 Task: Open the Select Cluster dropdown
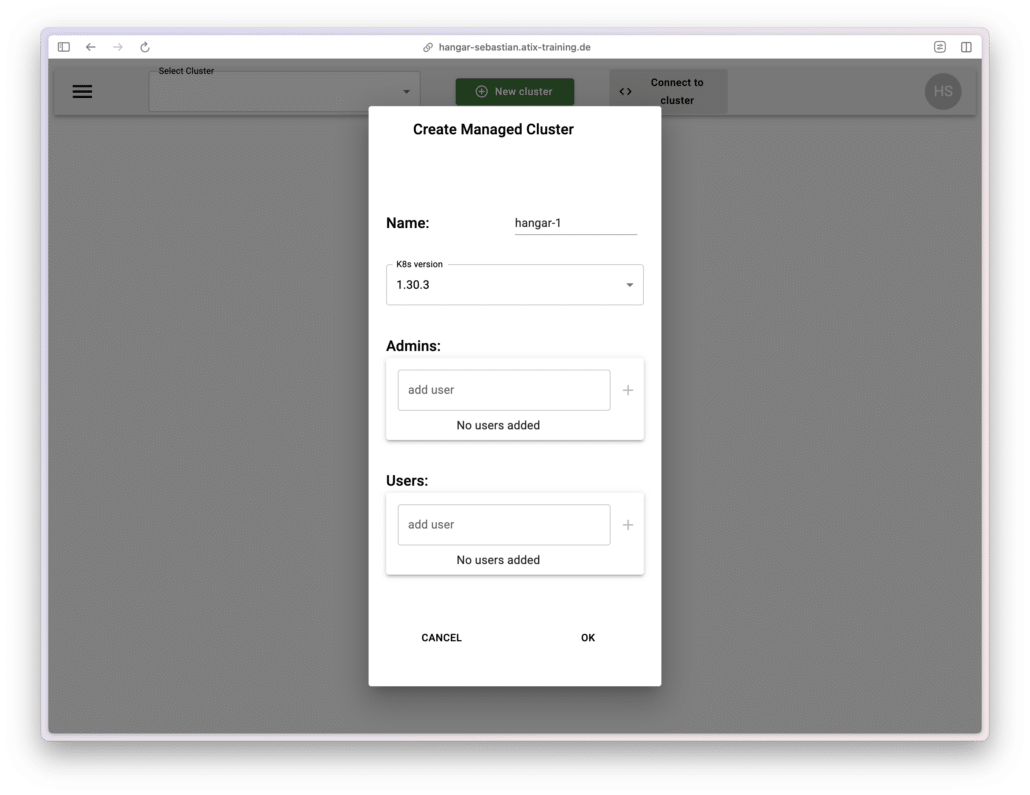284,92
